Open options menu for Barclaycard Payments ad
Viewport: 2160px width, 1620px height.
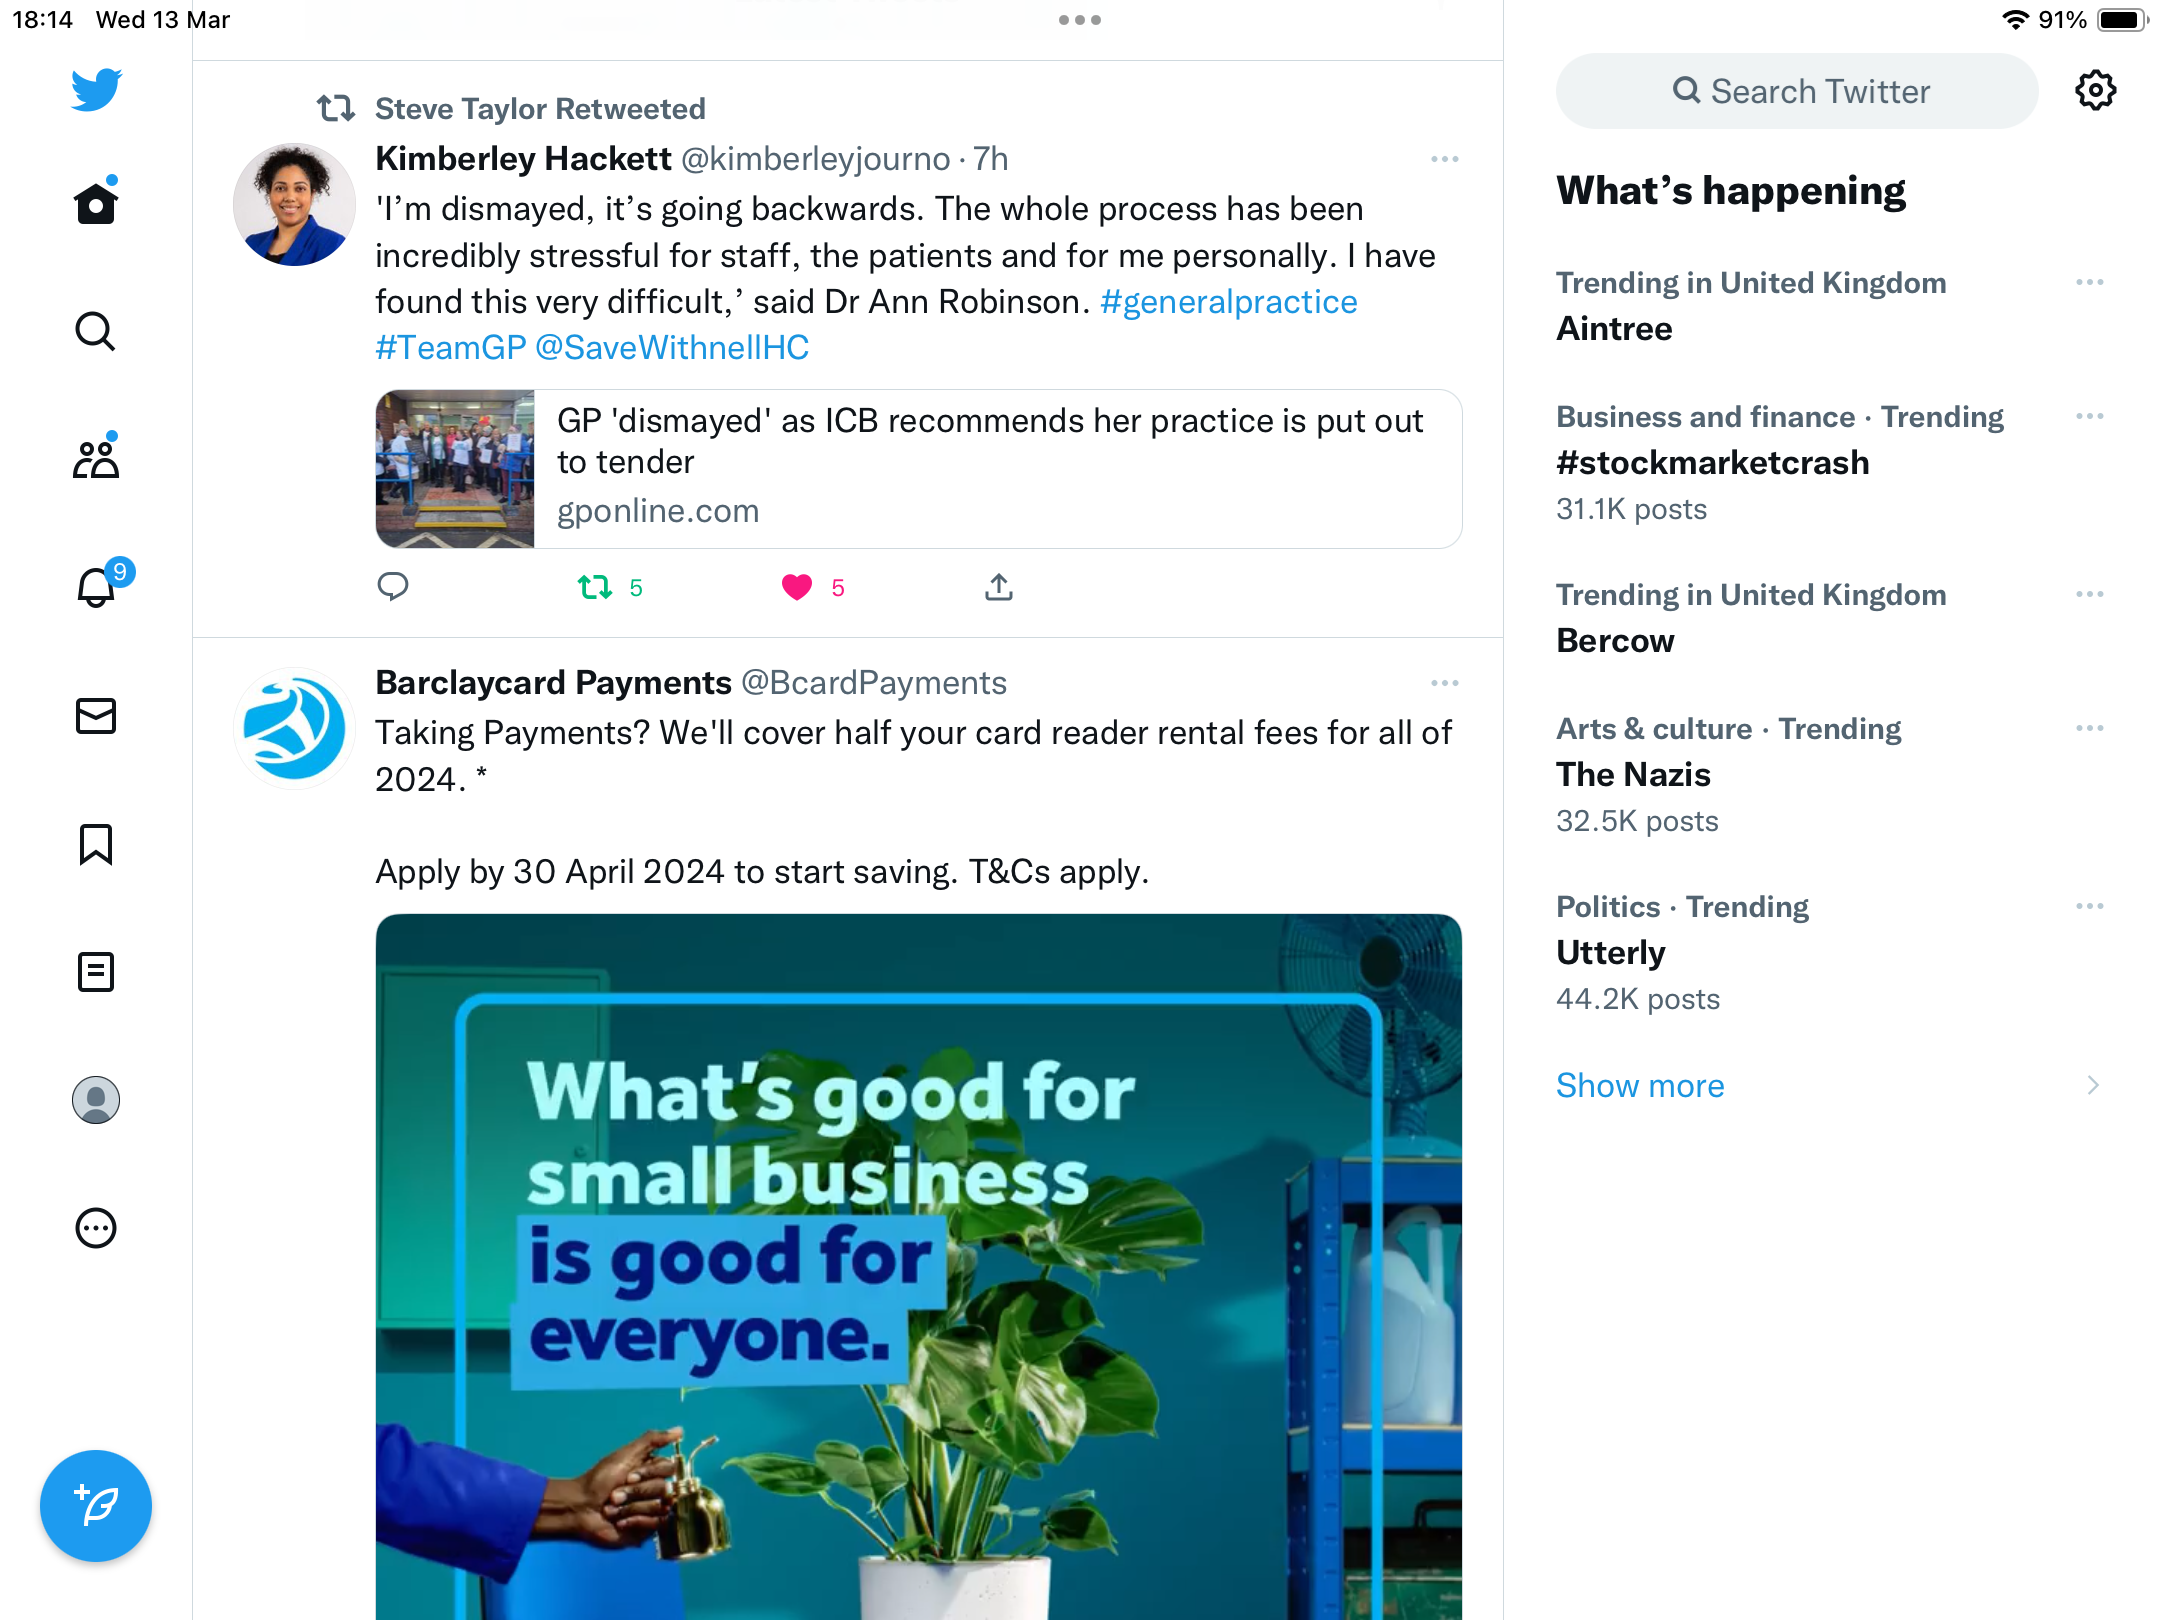(1444, 683)
